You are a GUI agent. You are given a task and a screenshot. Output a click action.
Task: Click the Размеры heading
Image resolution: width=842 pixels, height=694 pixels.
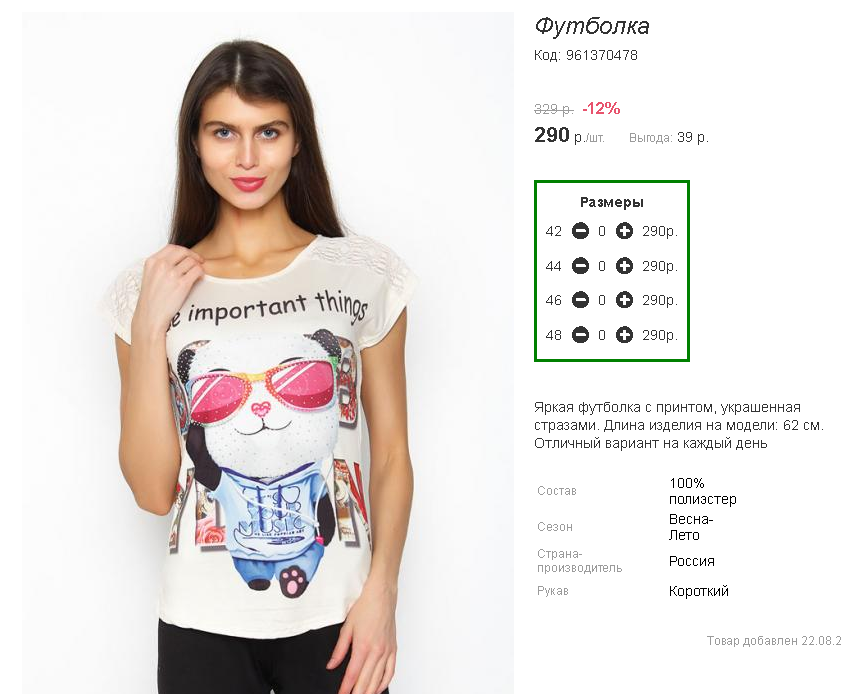[612, 203]
